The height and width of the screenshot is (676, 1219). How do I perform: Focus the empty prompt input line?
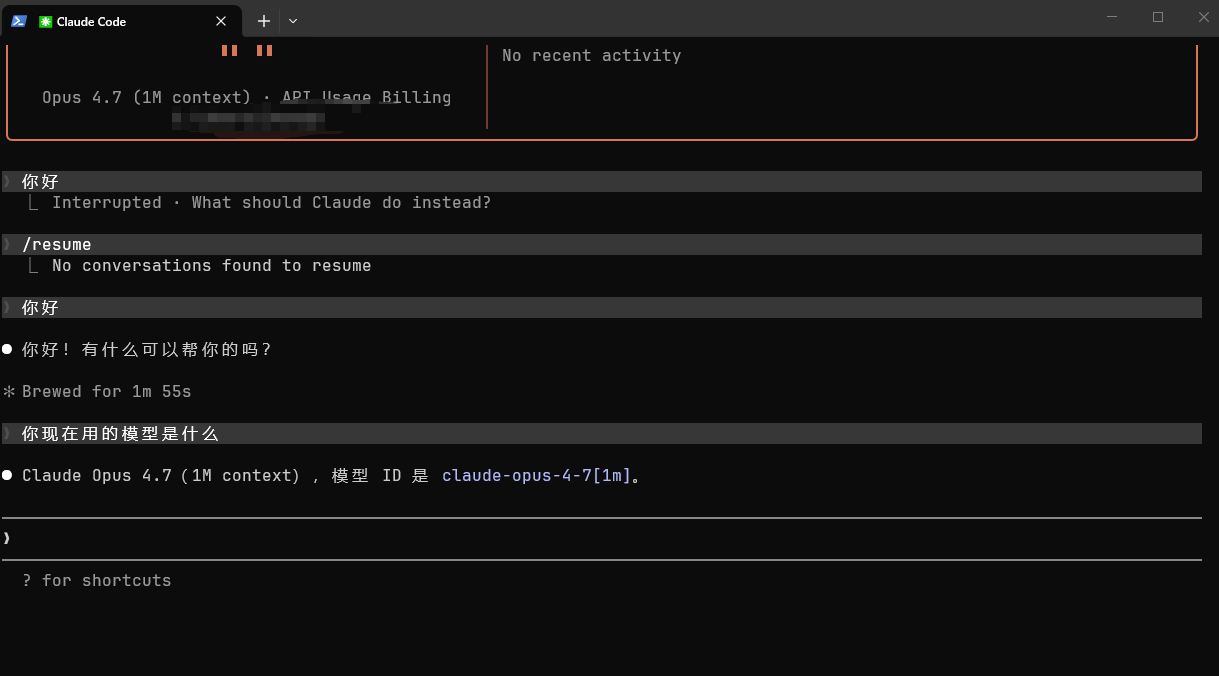602,538
